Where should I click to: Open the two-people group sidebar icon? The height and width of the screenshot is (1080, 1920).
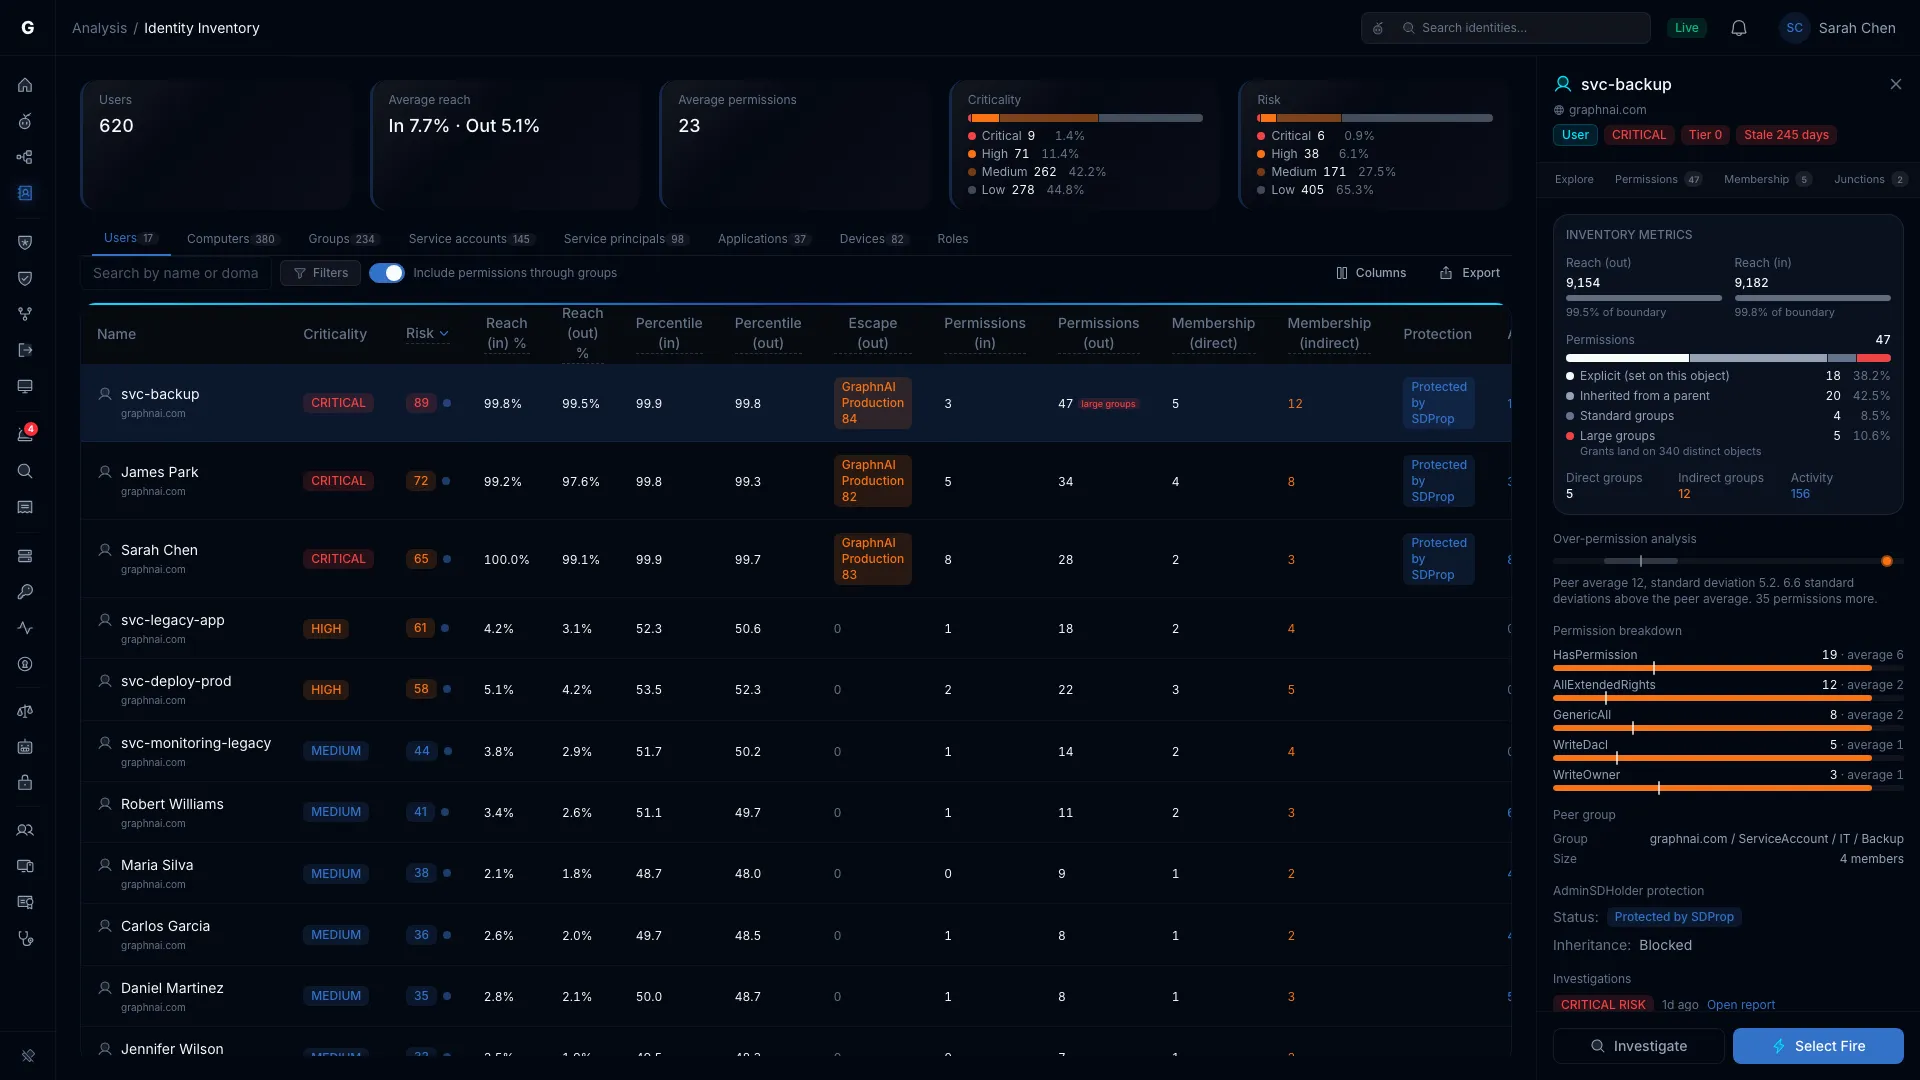25,830
